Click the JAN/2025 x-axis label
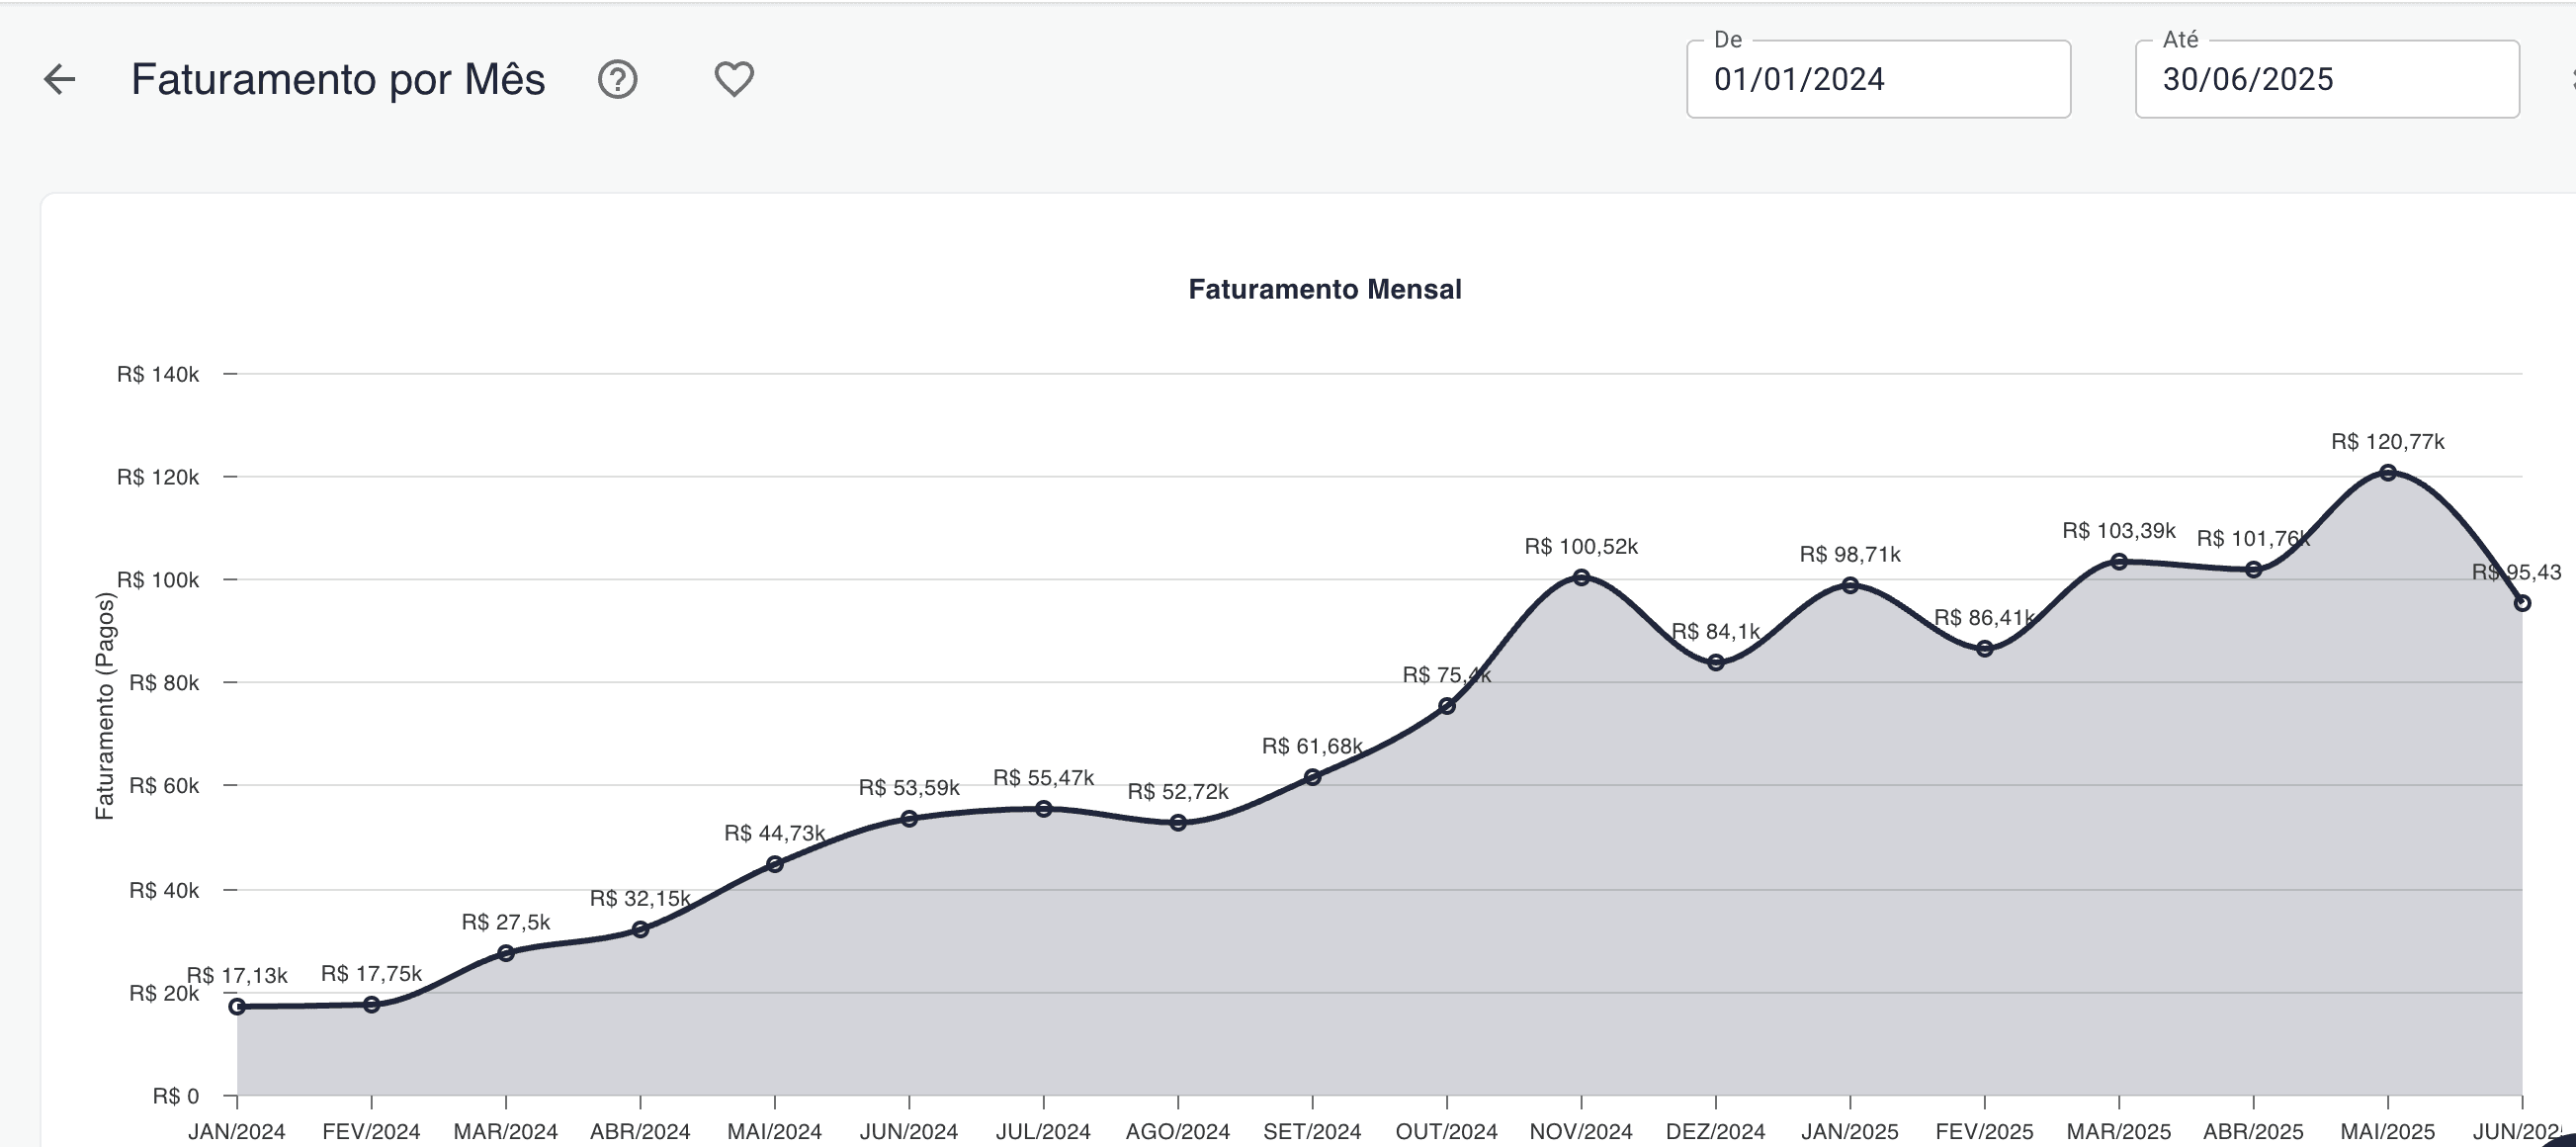Screen dimensions: 2576x1147 (x=1849, y=1131)
